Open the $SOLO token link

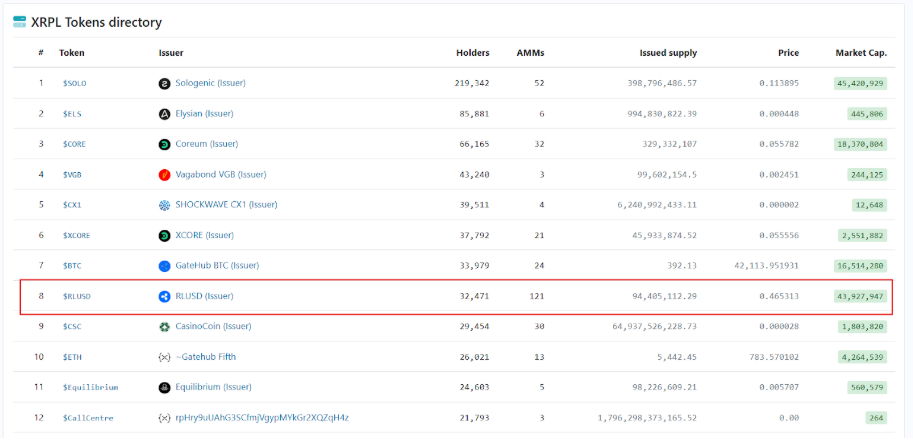point(75,83)
